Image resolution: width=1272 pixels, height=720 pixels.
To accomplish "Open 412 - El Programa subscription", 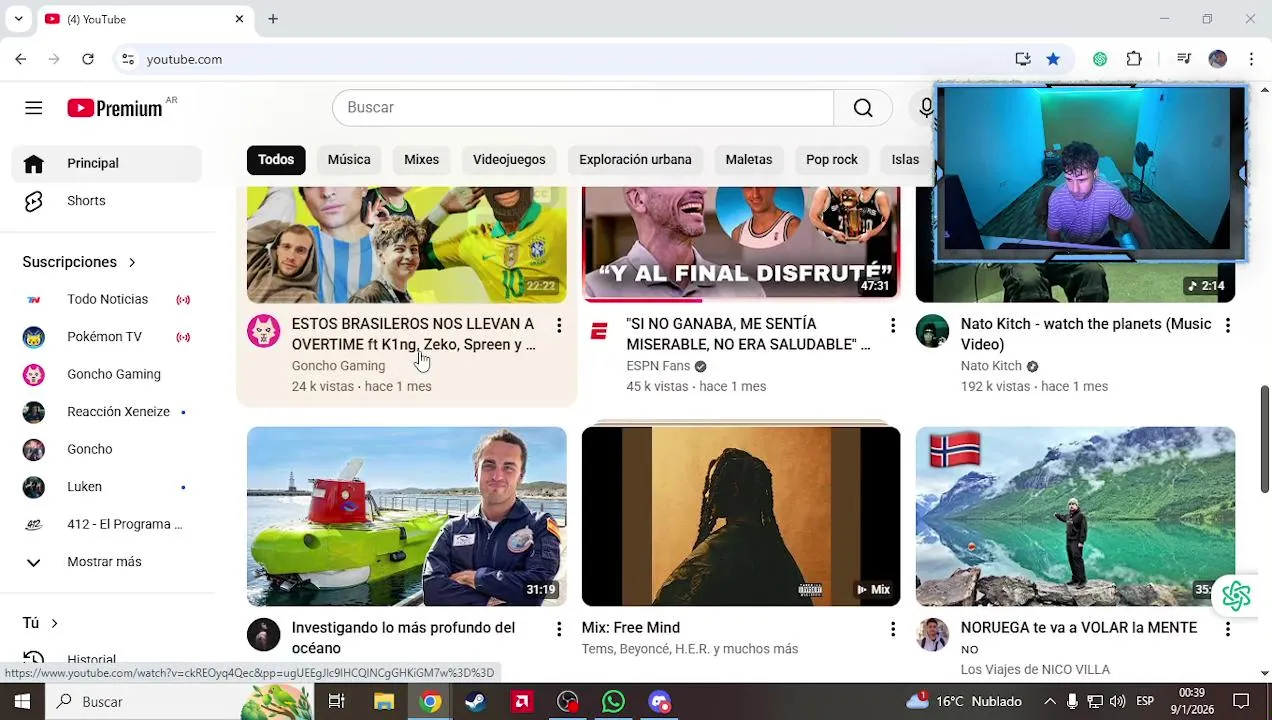I will pos(107,524).
